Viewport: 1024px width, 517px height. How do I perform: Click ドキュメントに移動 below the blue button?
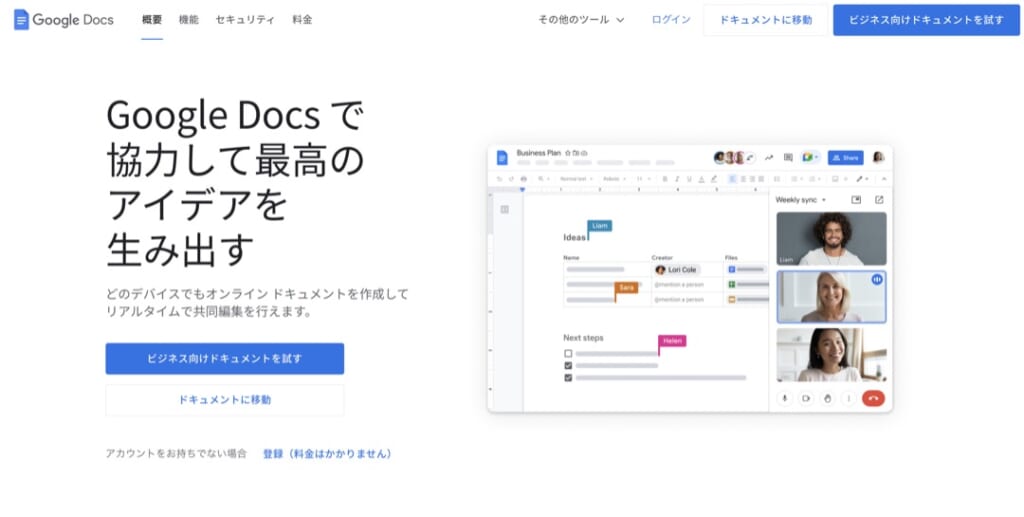[x=225, y=400]
